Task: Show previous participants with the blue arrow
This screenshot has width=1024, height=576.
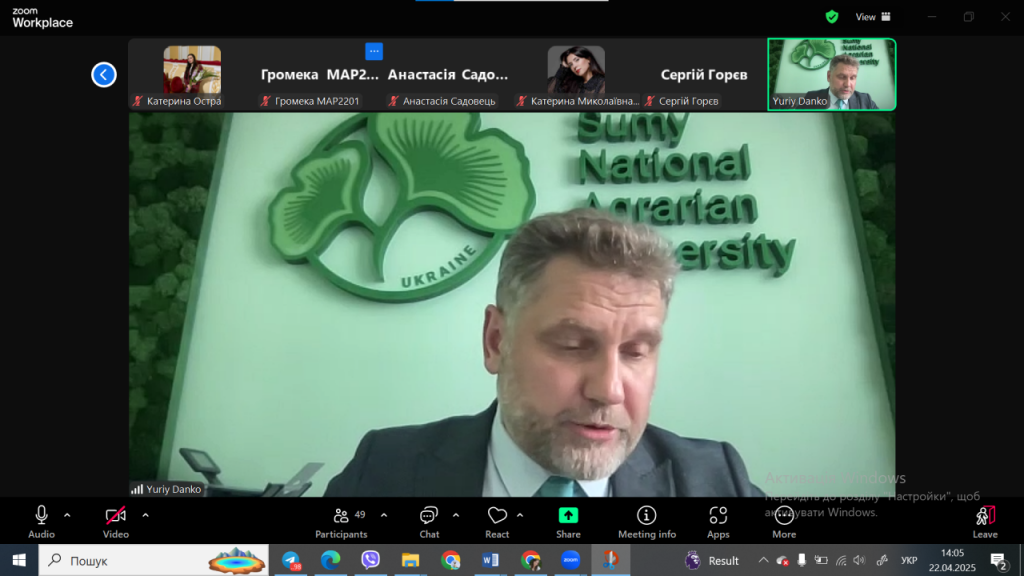Action: pyautogui.click(x=104, y=74)
